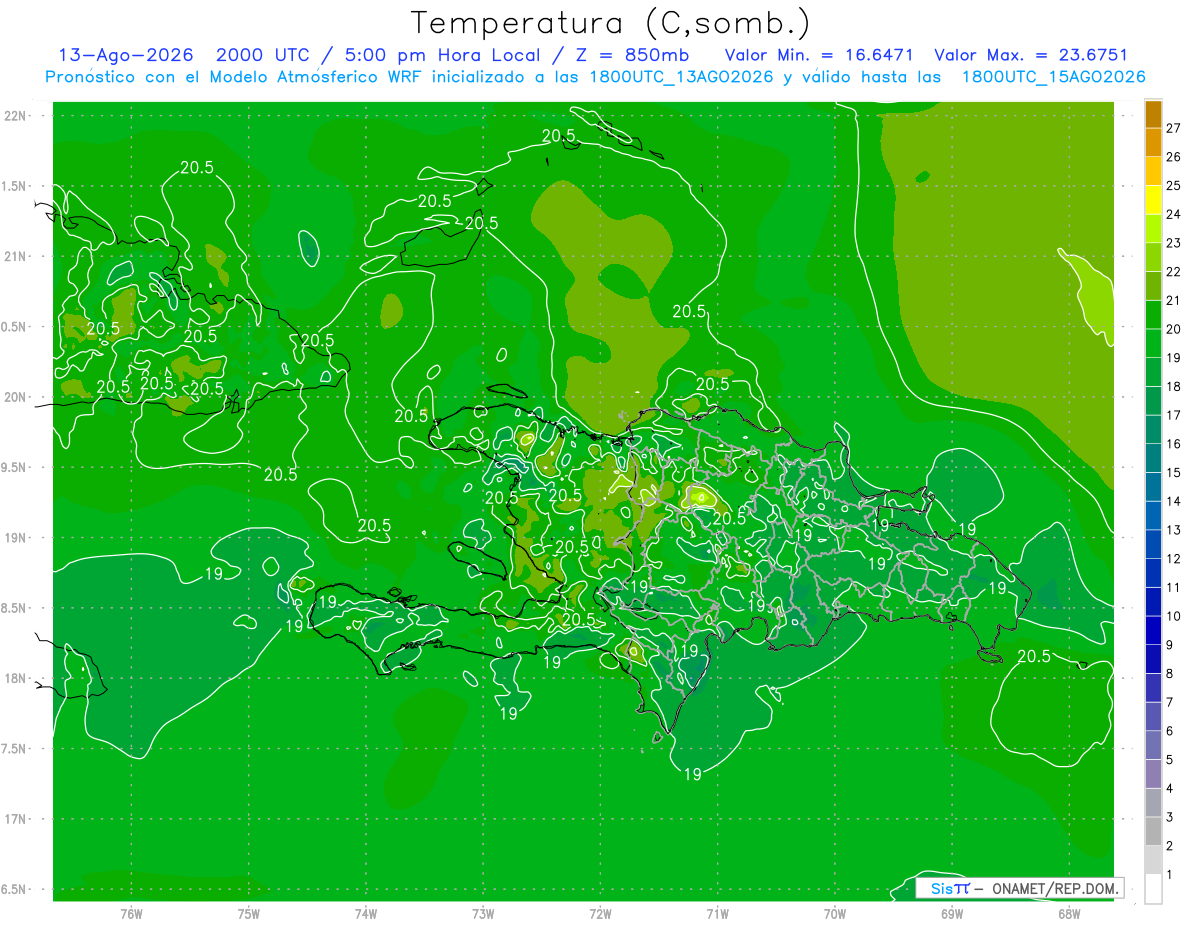This screenshot has width=1200, height=927.
Task: Click the '75W' longitude axis label
Action: [249, 913]
